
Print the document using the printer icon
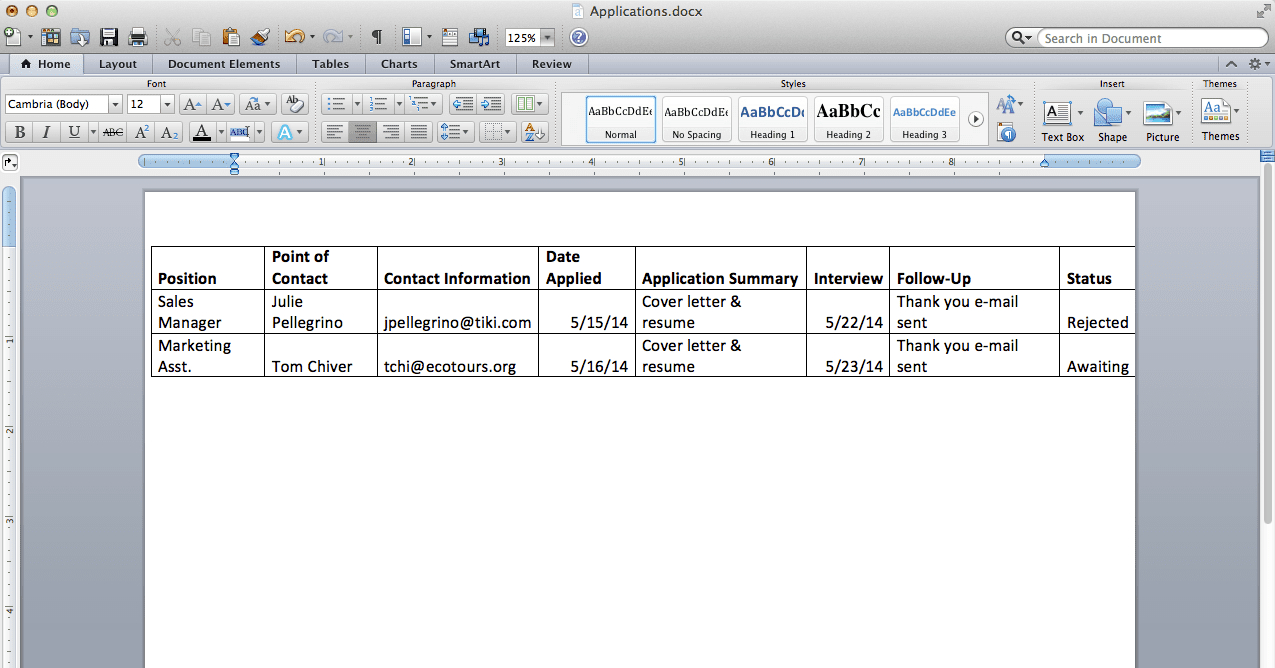pyautogui.click(x=138, y=37)
